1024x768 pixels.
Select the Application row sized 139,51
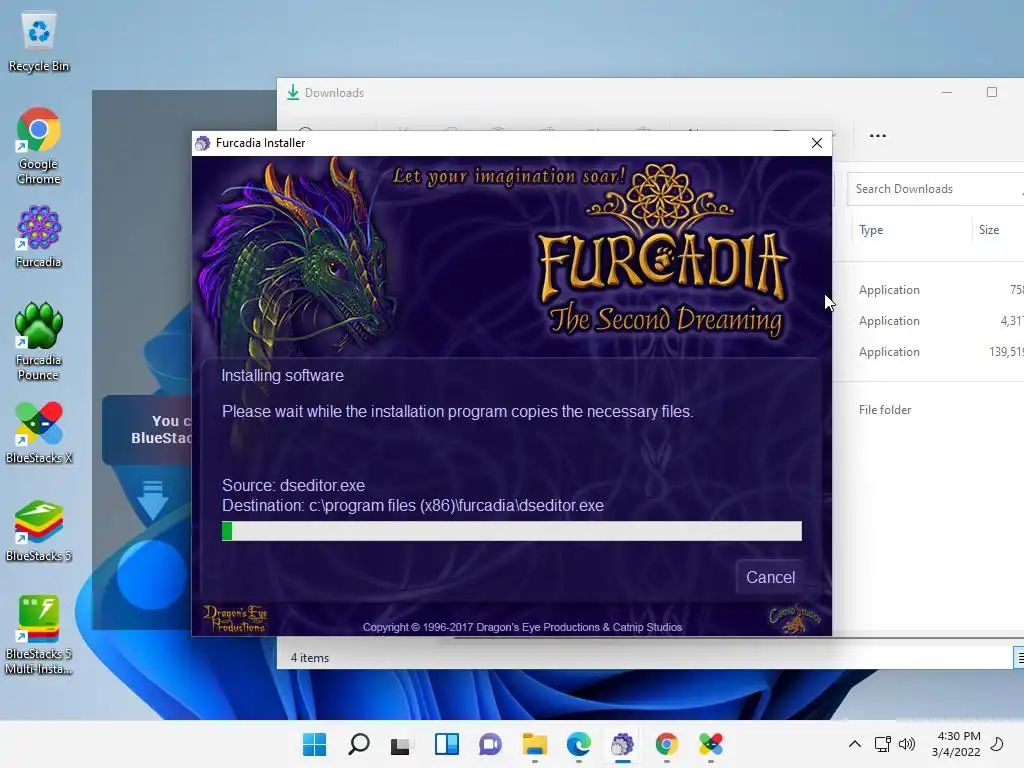coord(928,351)
